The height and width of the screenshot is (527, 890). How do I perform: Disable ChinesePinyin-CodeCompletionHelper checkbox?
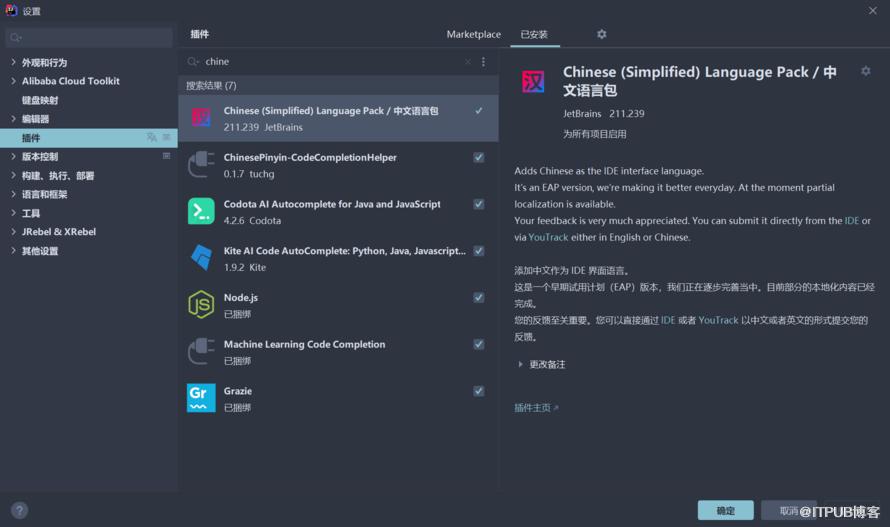coord(479,157)
